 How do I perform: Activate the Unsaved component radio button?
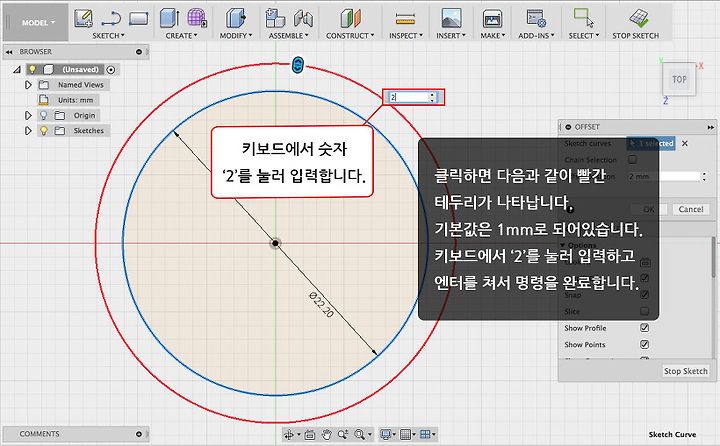pos(111,70)
